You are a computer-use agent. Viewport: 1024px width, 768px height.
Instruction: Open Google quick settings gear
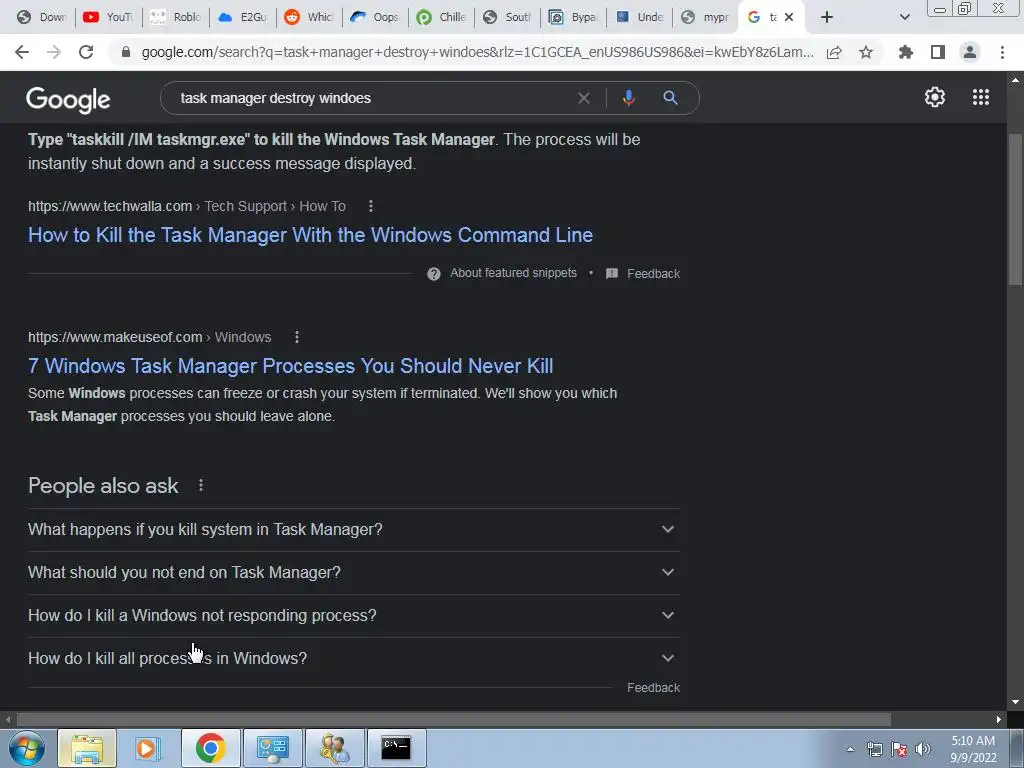pos(935,97)
